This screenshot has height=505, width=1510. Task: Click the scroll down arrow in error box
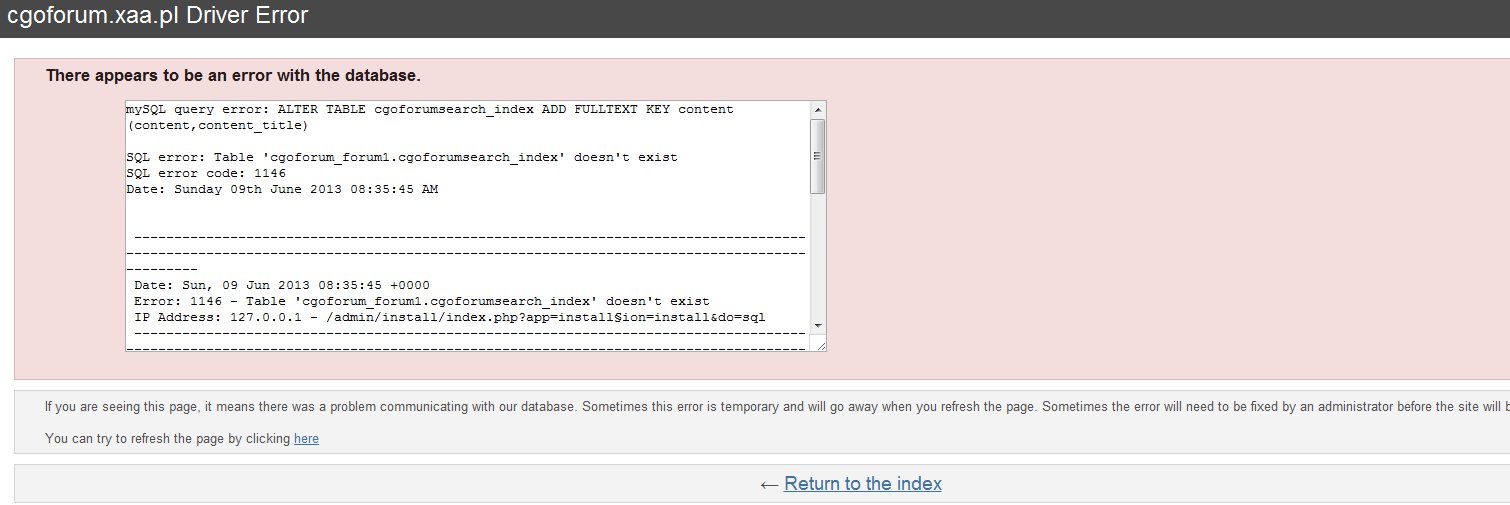pos(817,325)
